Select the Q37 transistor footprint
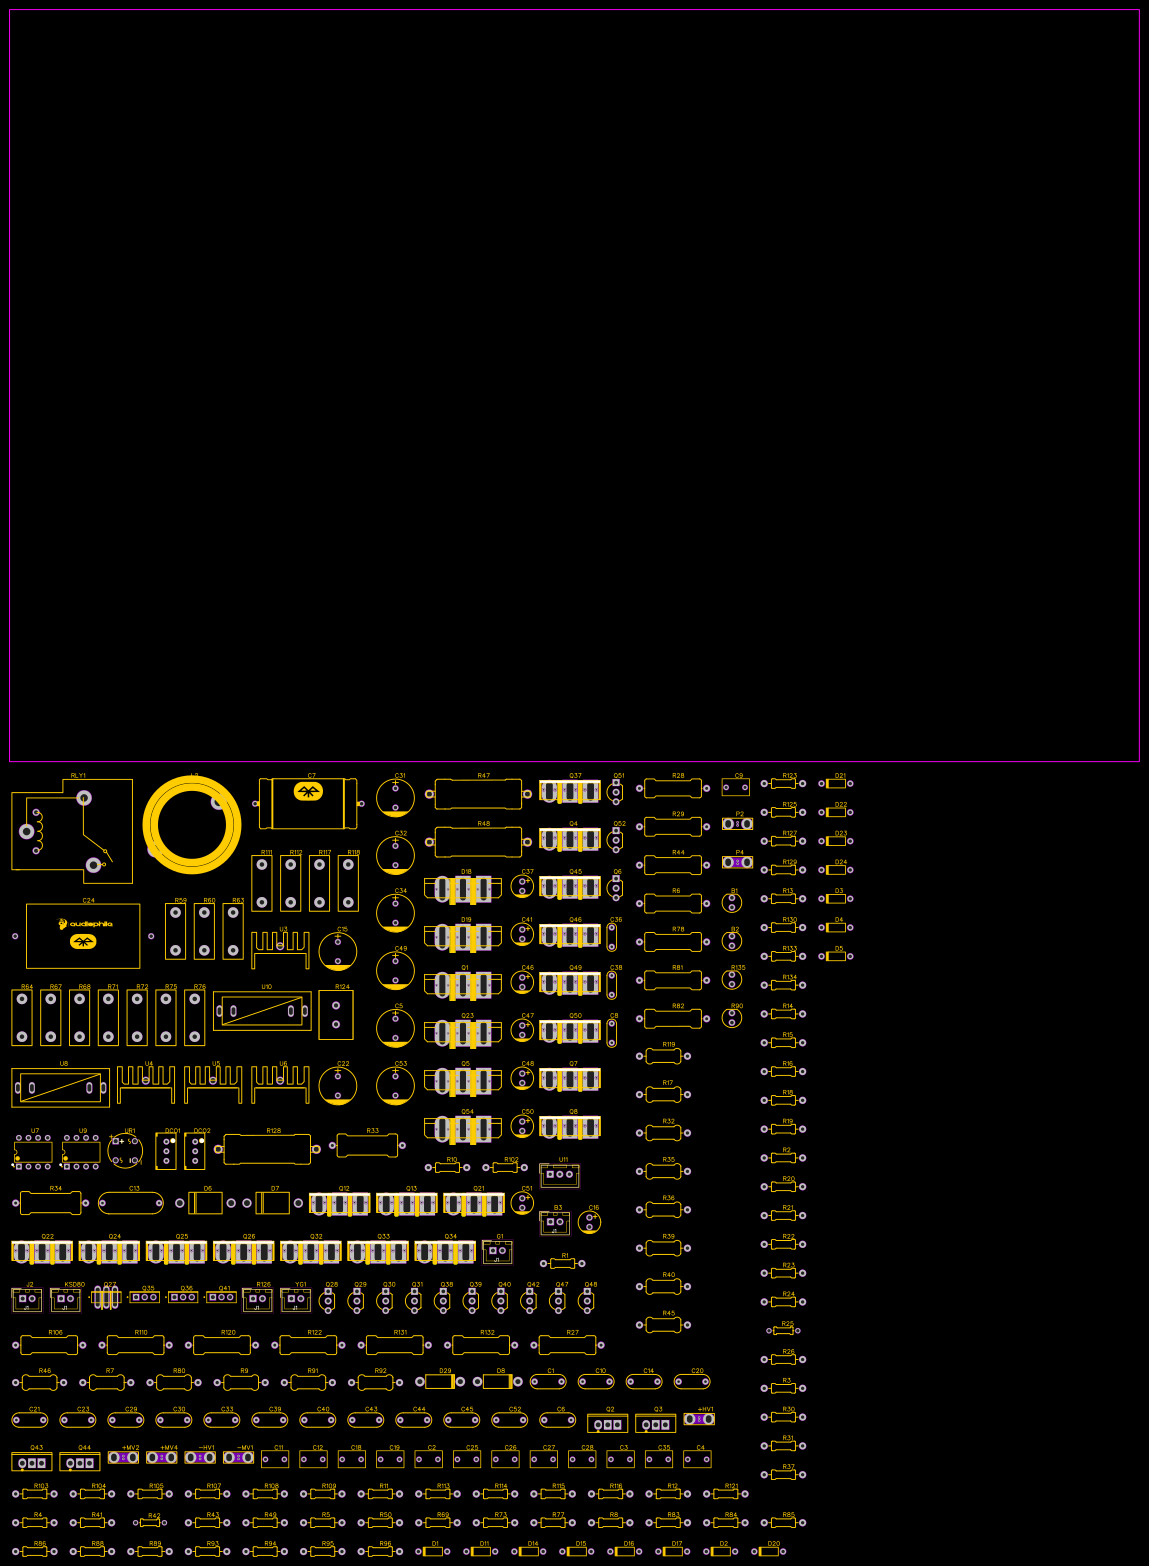The height and width of the screenshot is (1566, 1149). point(570,791)
